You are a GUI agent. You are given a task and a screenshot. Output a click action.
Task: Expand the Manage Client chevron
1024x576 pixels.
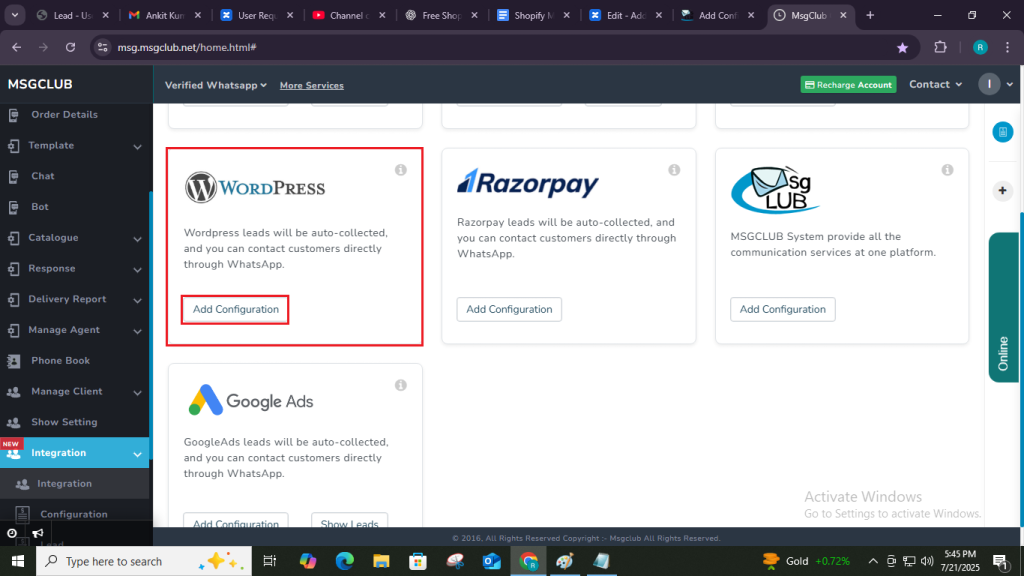(137, 392)
